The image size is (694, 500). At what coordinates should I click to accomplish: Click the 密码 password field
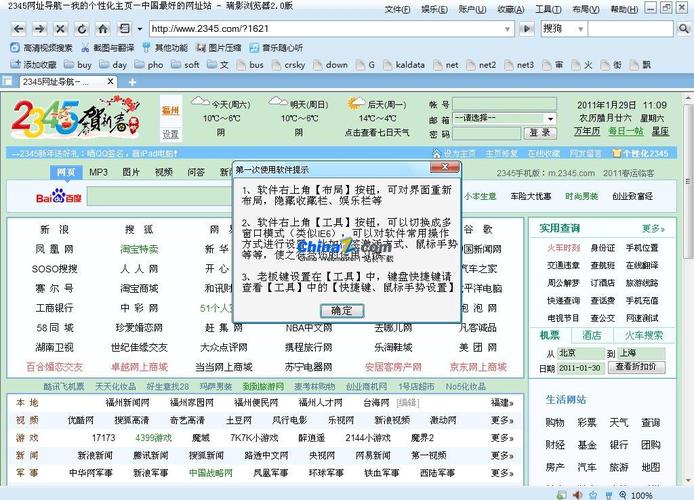(486, 133)
